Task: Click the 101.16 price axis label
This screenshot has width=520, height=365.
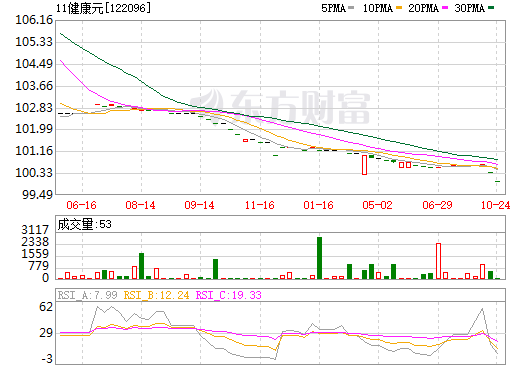Action: point(34,151)
